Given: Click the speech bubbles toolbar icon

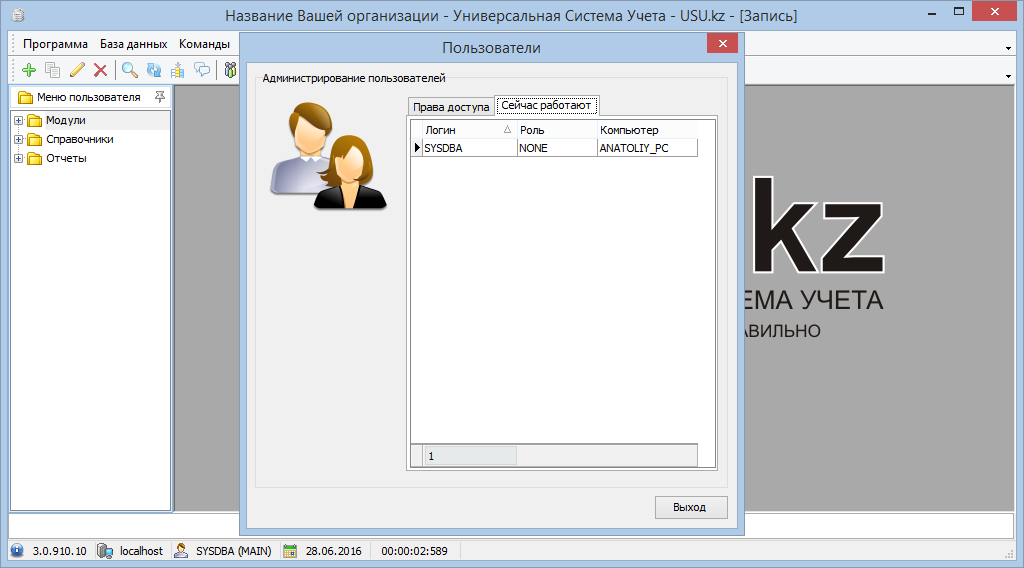Looking at the screenshot, I should (x=202, y=70).
